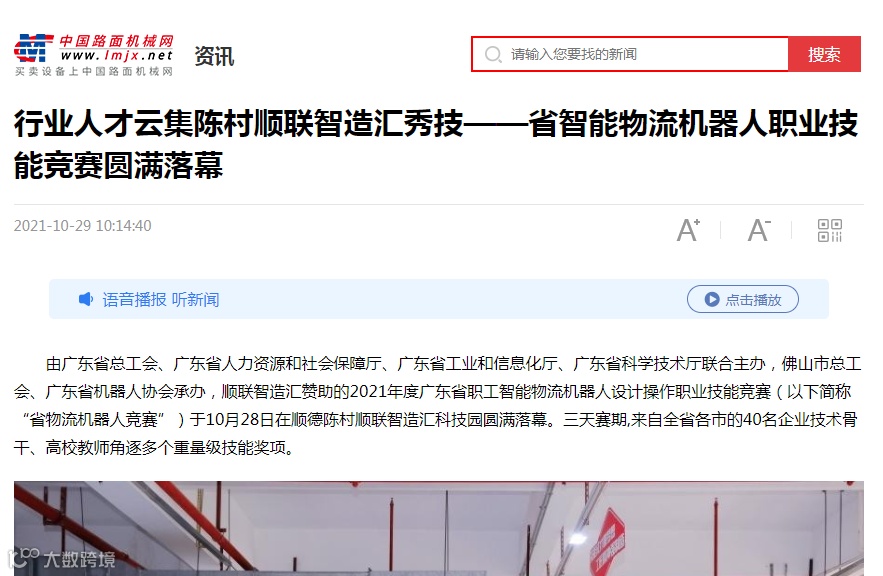This screenshot has height=576, width=883.
Task: Open the 资讯 section
Action: point(214,56)
